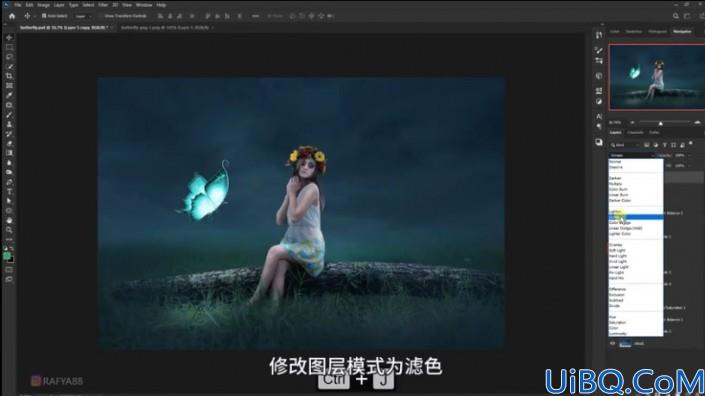Viewport: 705px width, 396px height.
Task: Click the background color swatch
Action: coord(11,259)
